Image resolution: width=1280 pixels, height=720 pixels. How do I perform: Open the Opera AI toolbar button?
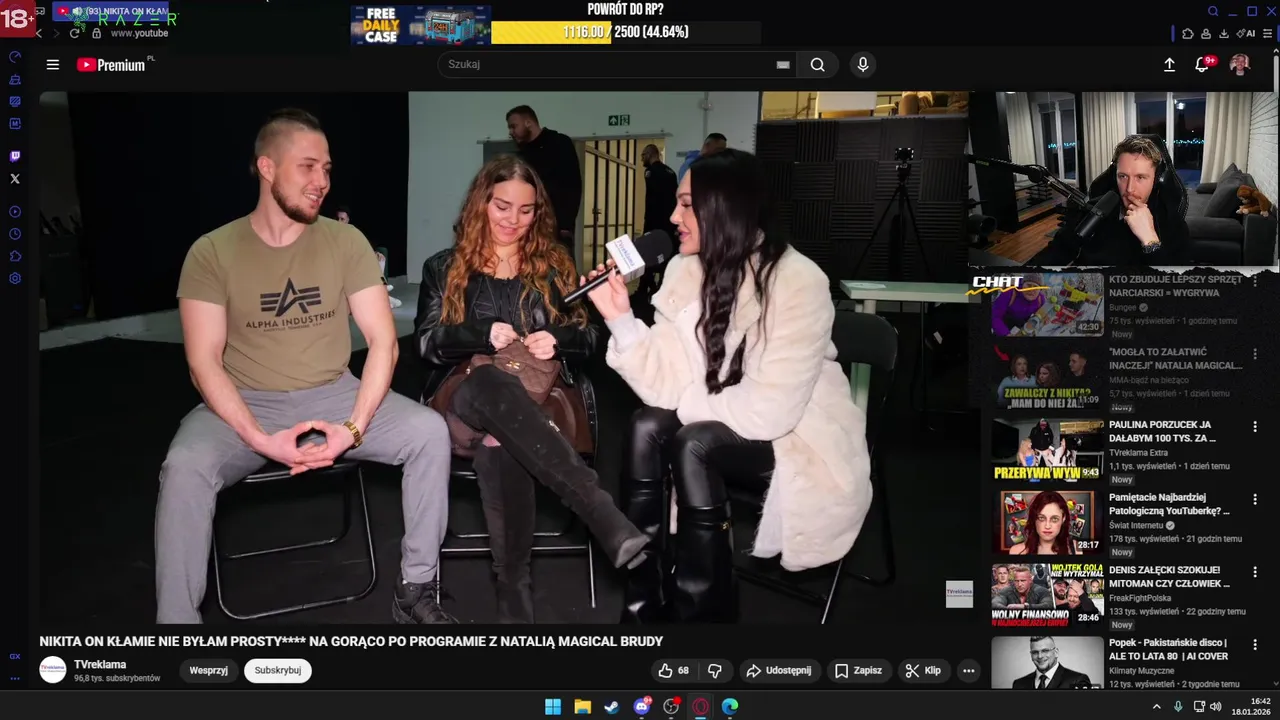coord(1245,33)
